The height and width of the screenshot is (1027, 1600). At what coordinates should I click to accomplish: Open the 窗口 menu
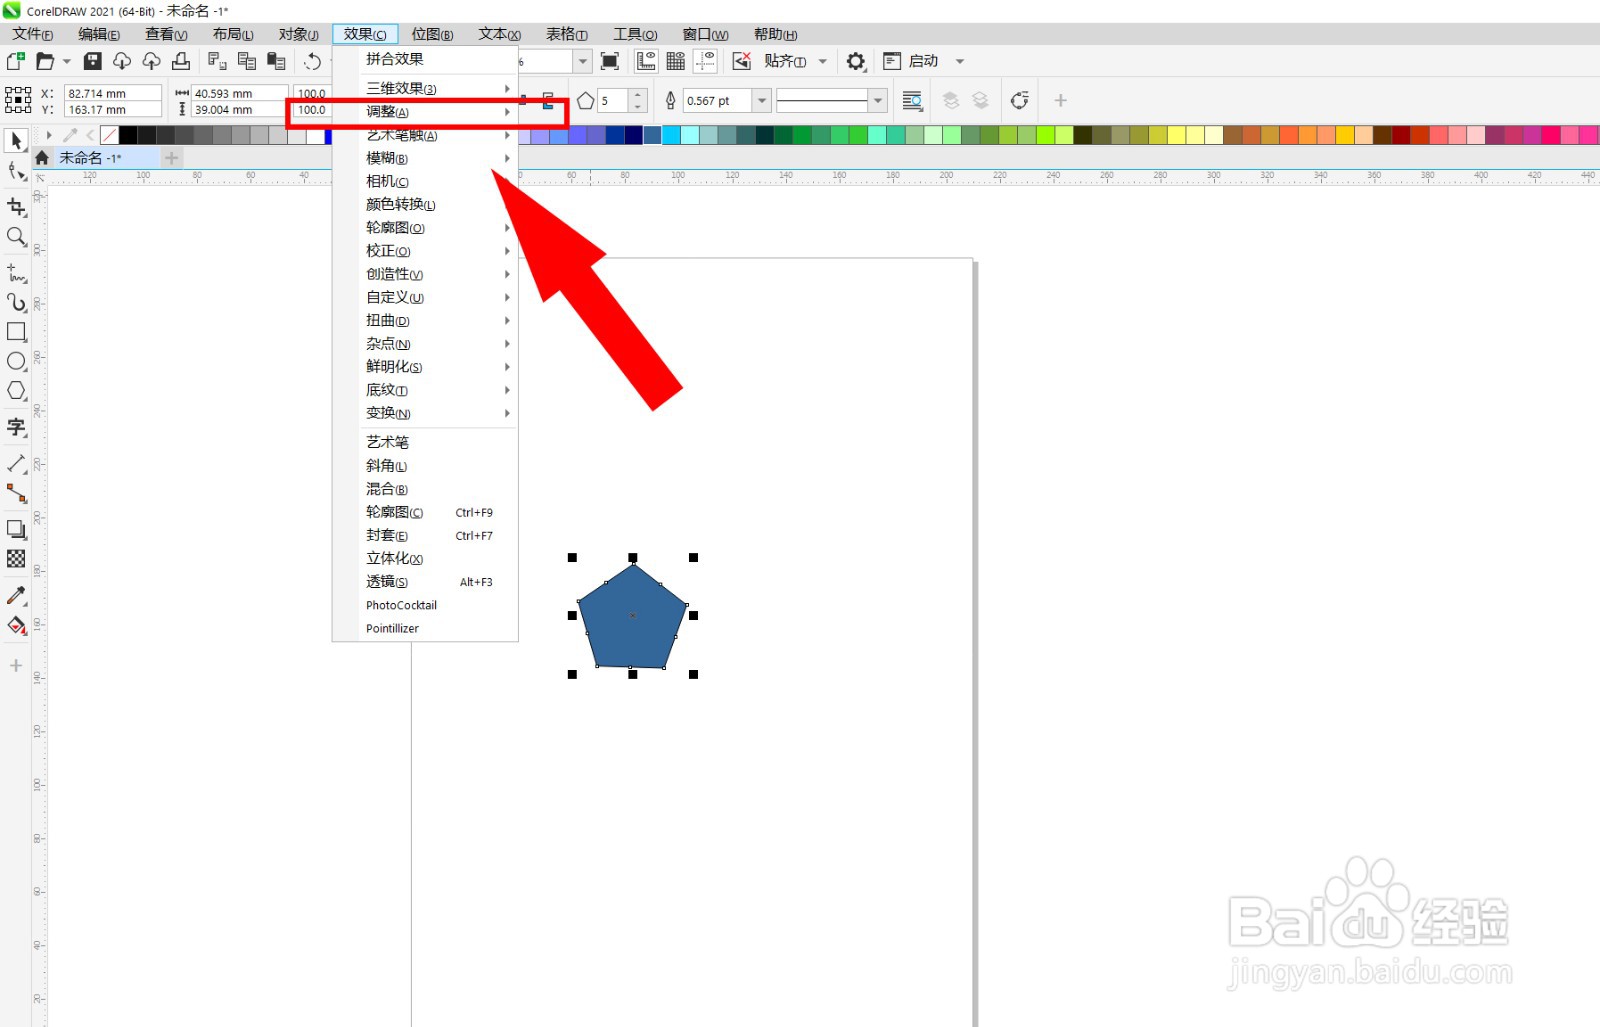[x=705, y=34]
